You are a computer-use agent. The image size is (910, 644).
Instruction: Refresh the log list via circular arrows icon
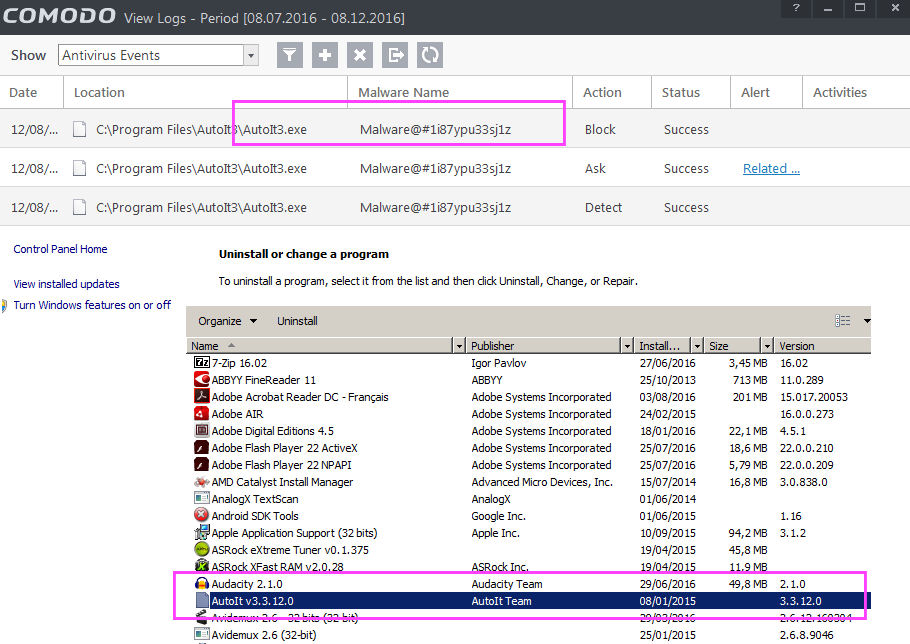coord(430,55)
